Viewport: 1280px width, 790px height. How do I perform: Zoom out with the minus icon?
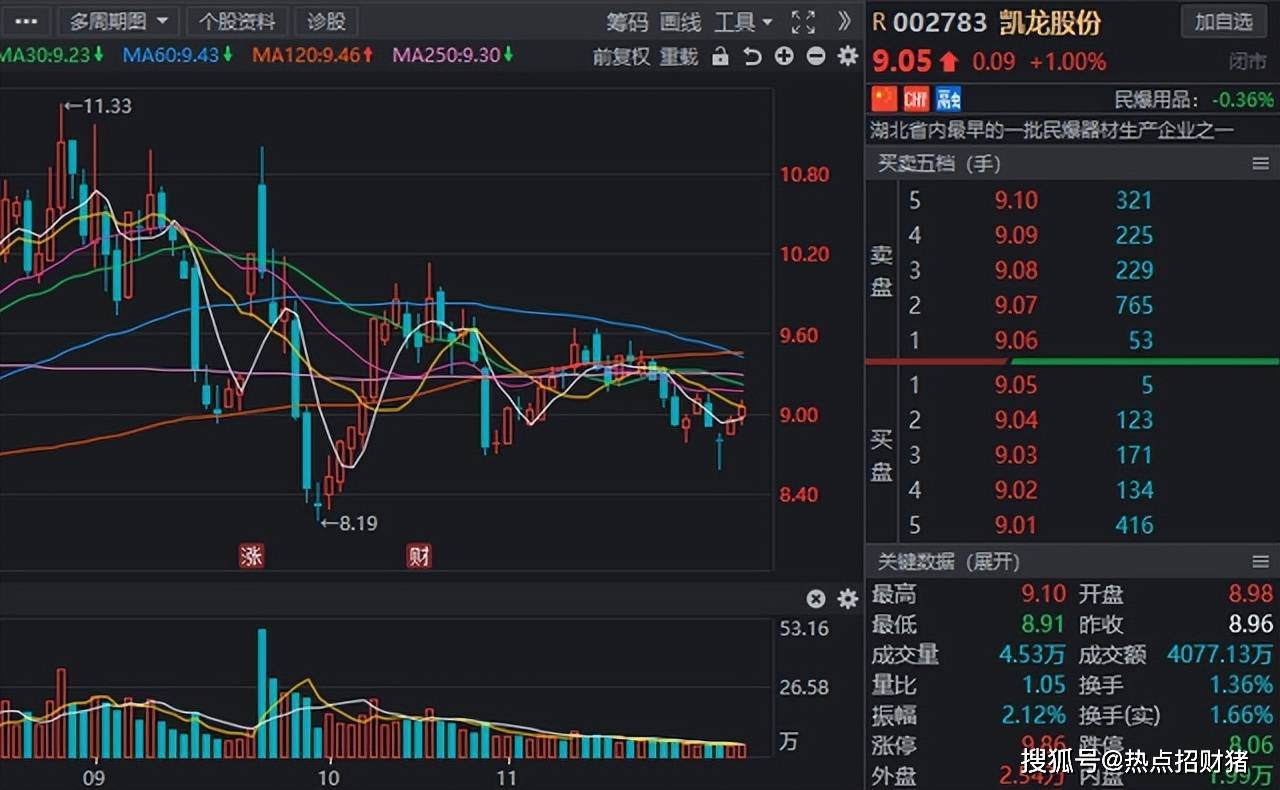click(816, 56)
